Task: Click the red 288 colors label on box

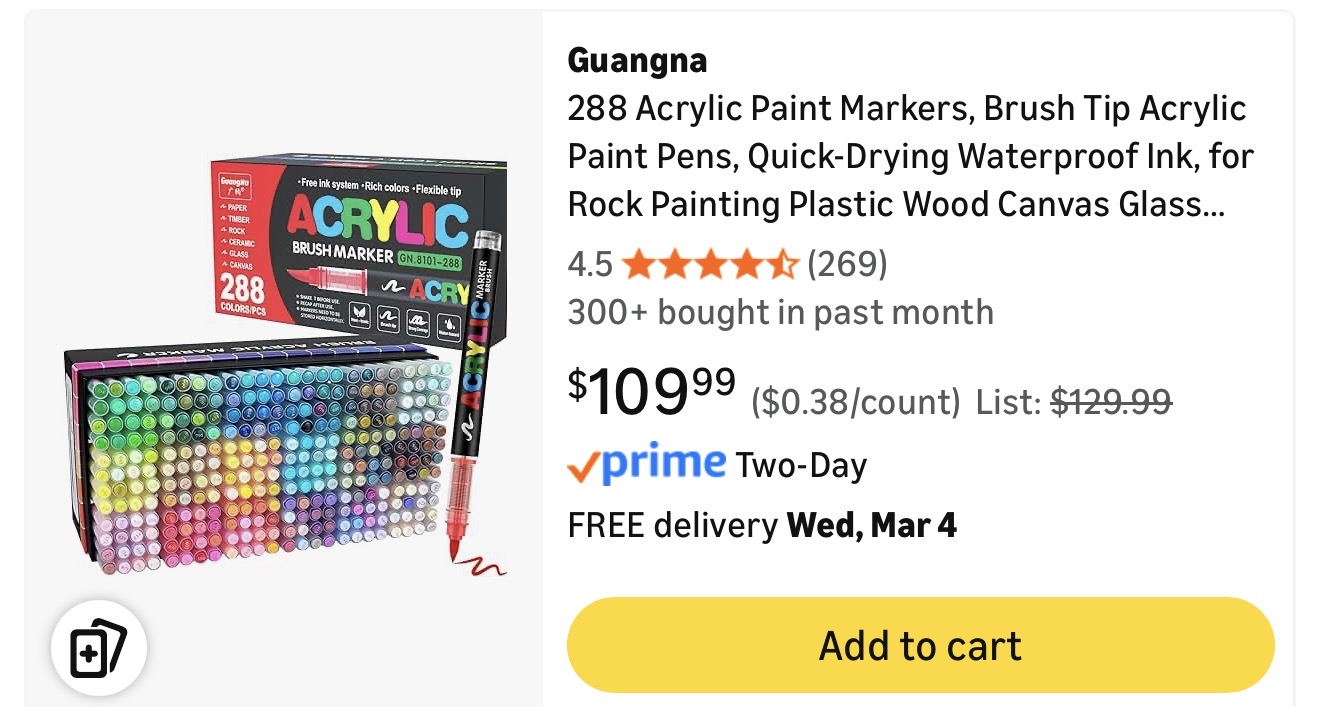Action: (242, 293)
